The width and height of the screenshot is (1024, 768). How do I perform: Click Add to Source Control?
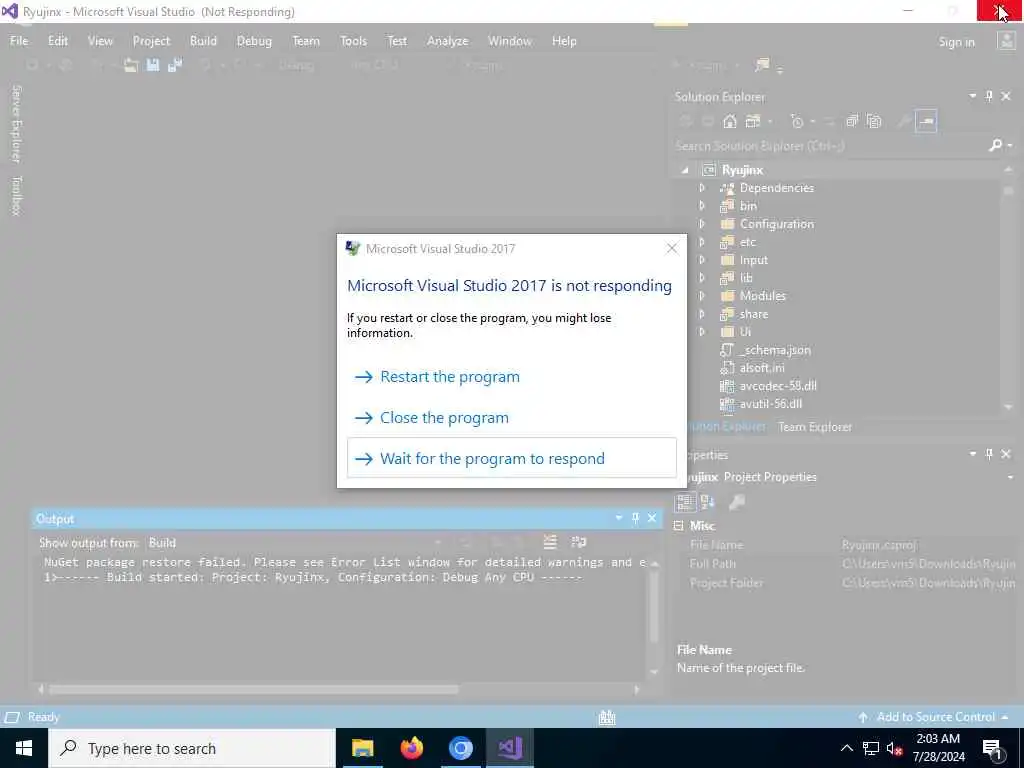click(933, 717)
